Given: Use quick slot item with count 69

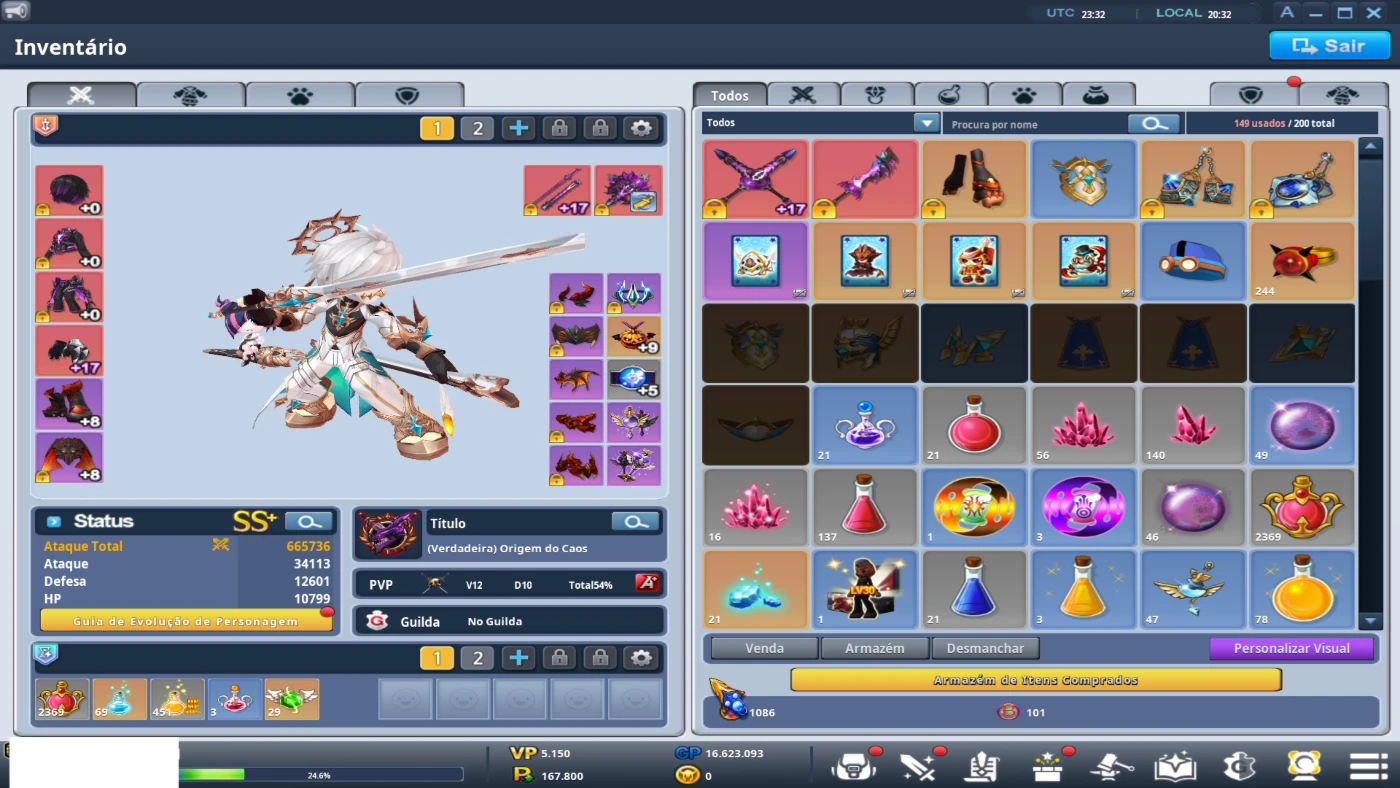Looking at the screenshot, I should (120, 700).
